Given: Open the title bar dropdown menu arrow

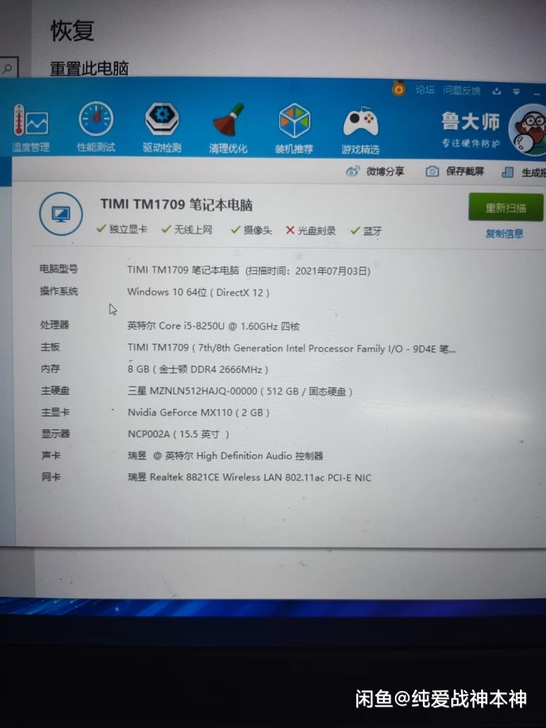Looking at the screenshot, I should click(516, 92).
